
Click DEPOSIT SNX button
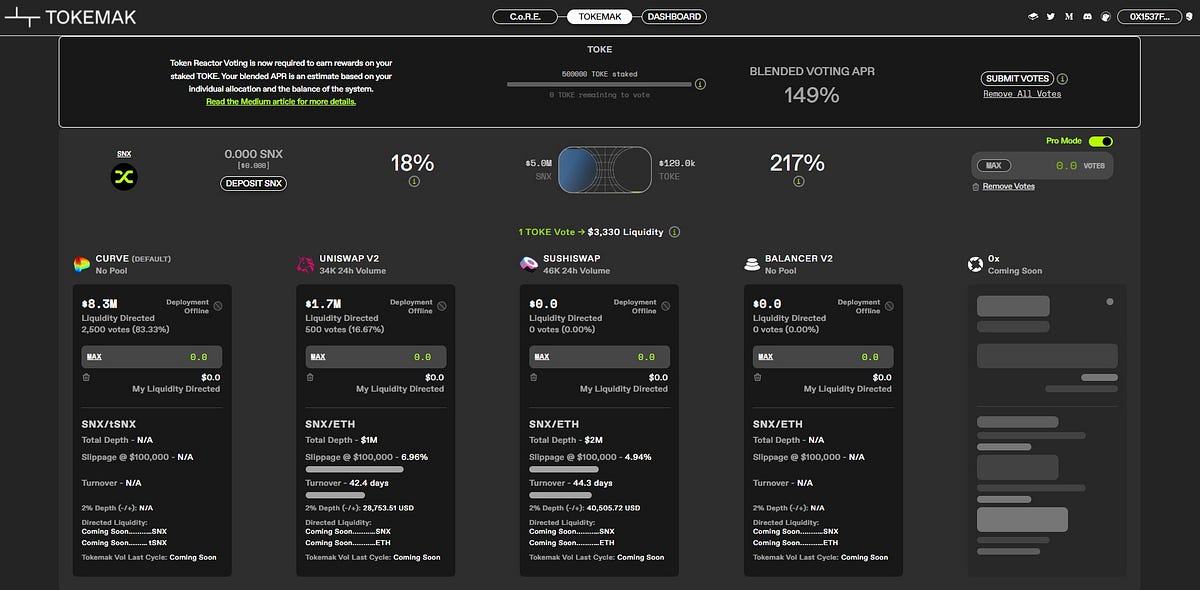(254, 183)
